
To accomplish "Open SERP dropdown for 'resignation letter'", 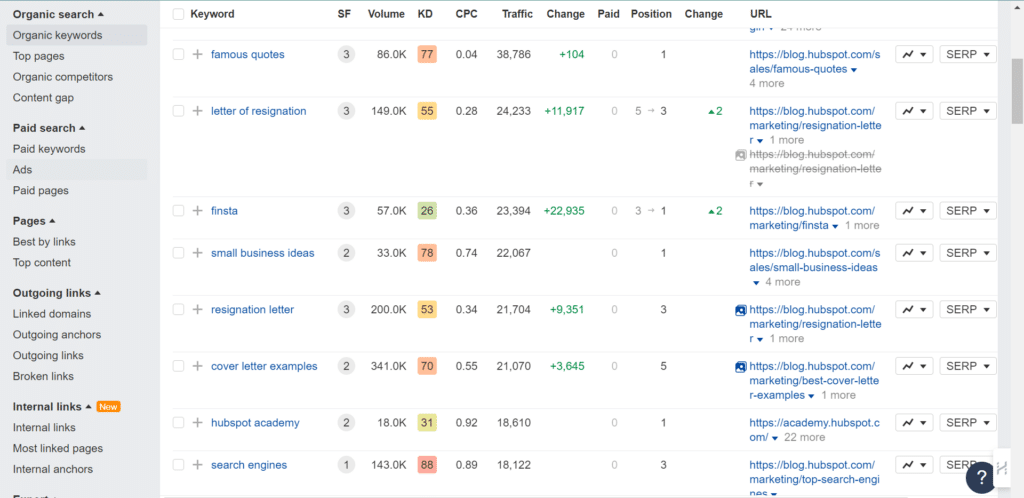I will [968, 310].
